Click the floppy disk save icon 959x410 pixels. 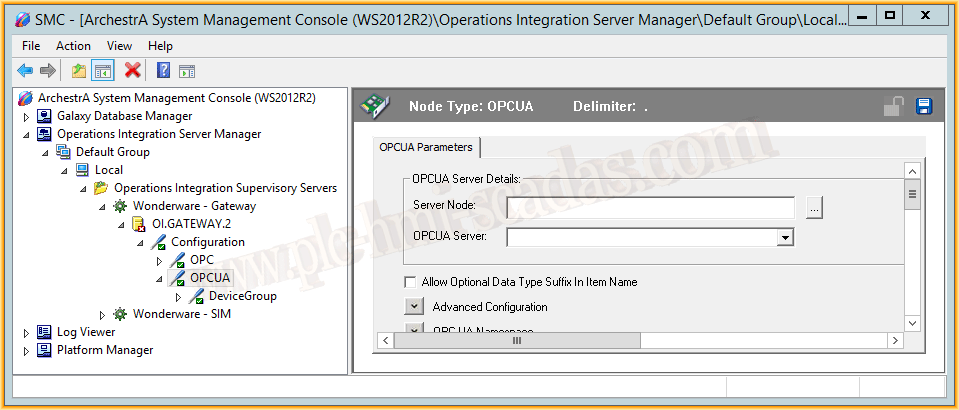(x=924, y=106)
